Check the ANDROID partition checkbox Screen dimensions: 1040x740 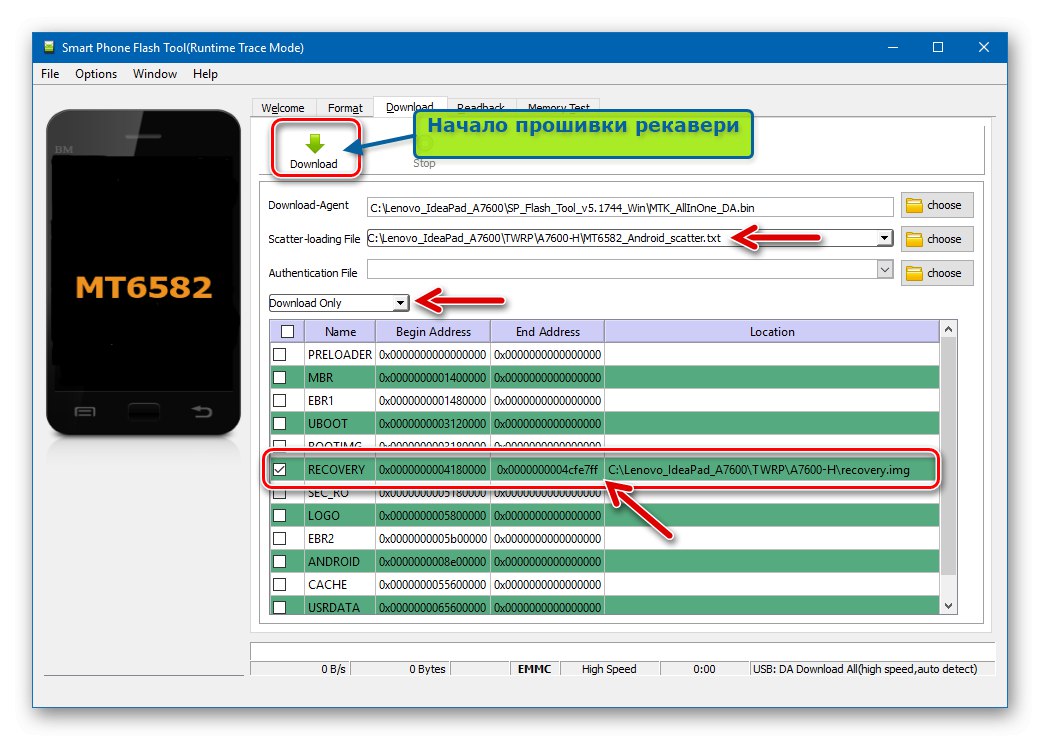(280, 562)
